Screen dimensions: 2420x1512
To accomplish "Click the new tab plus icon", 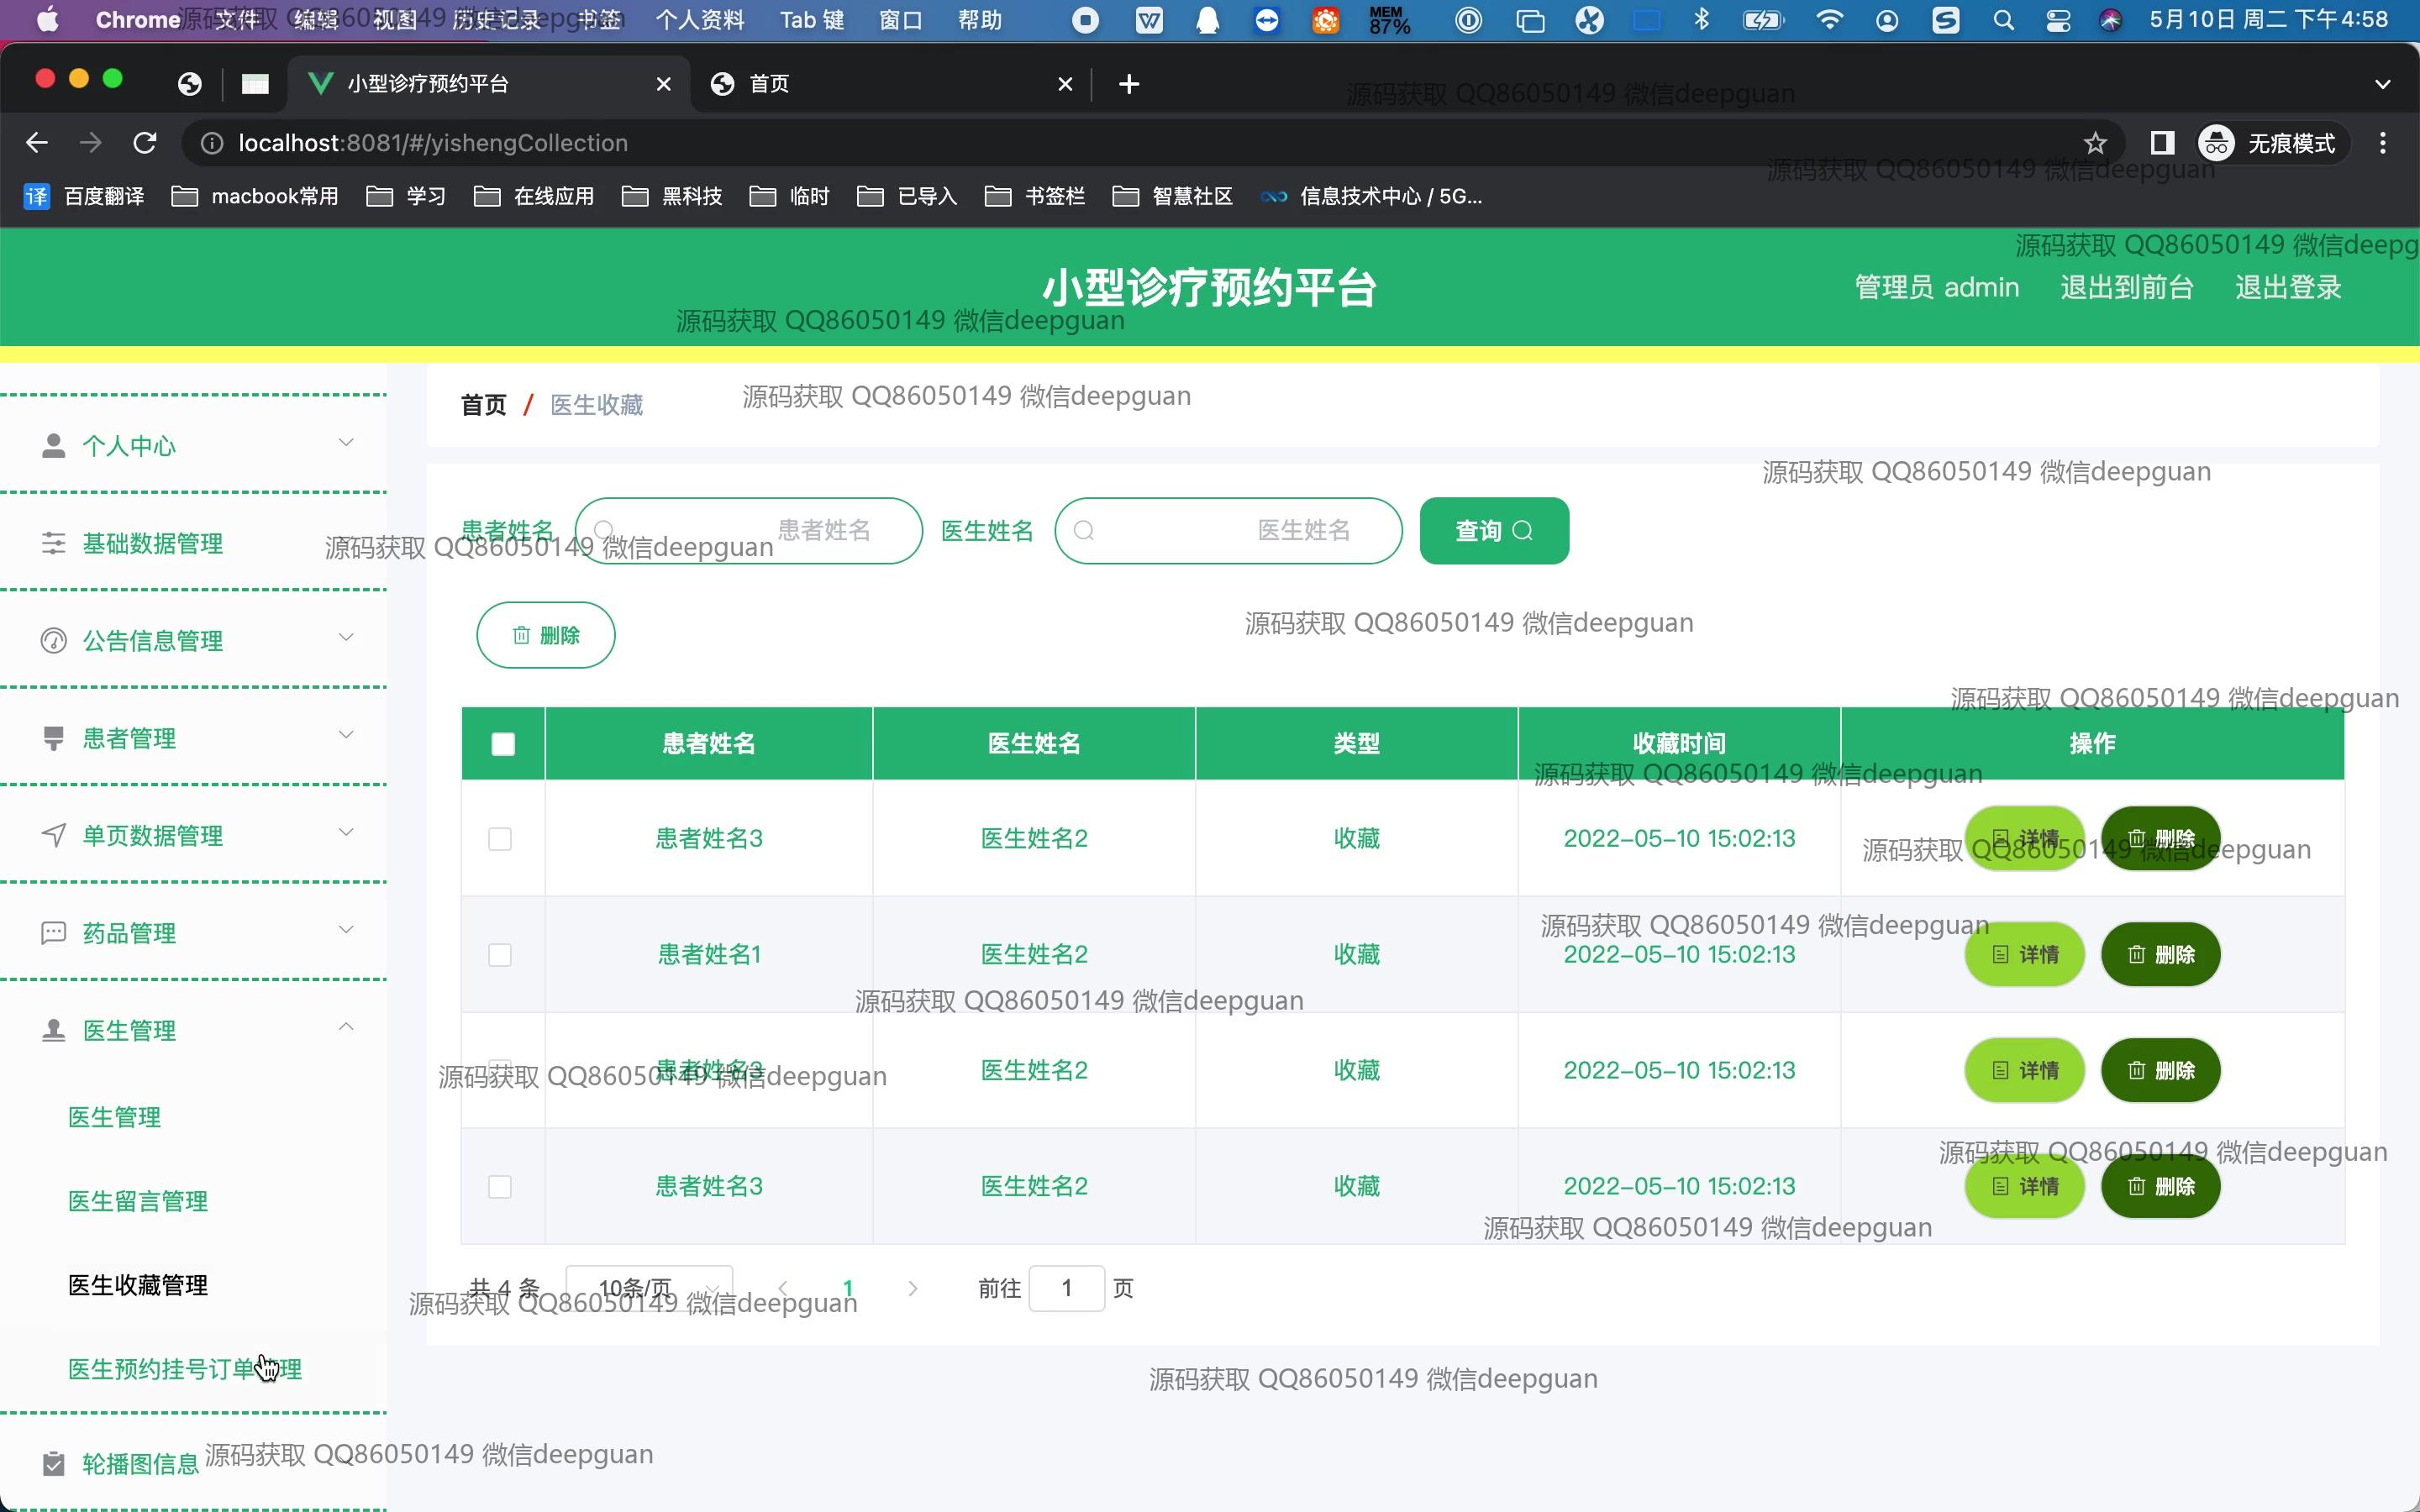I will pyautogui.click(x=1129, y=84).
